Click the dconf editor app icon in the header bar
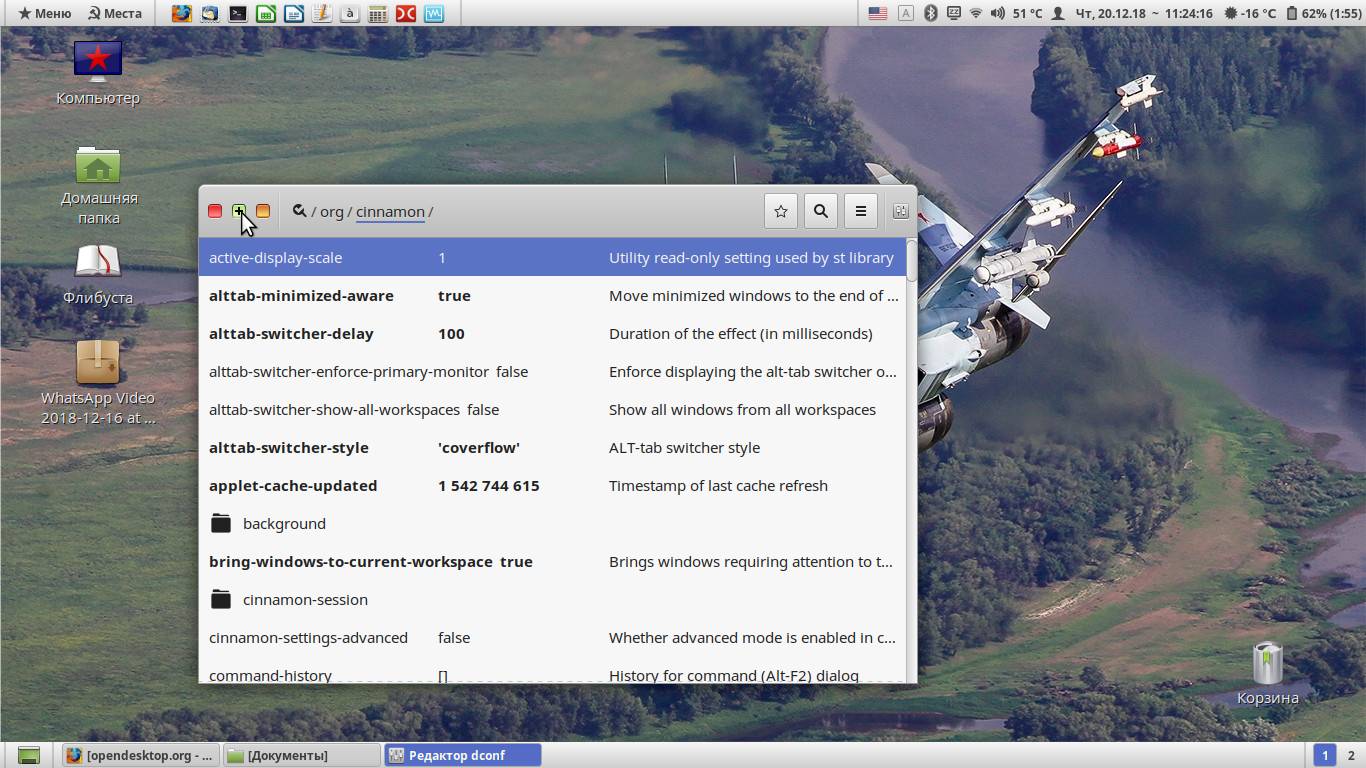 click(x=900, y=211)
